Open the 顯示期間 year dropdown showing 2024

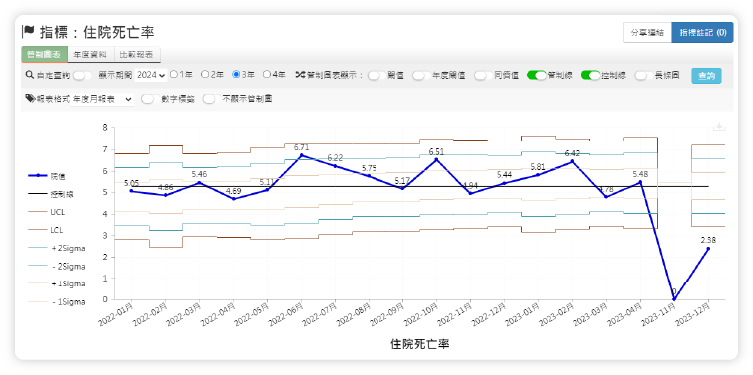pyautogui.click(x=151, y=75)
